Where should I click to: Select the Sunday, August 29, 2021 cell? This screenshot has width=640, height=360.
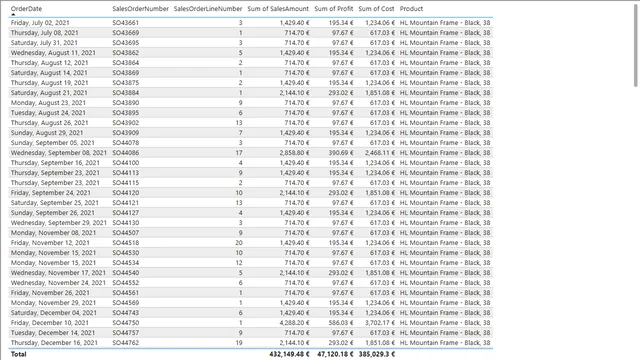pyautogui.click(x=47, y=133)
